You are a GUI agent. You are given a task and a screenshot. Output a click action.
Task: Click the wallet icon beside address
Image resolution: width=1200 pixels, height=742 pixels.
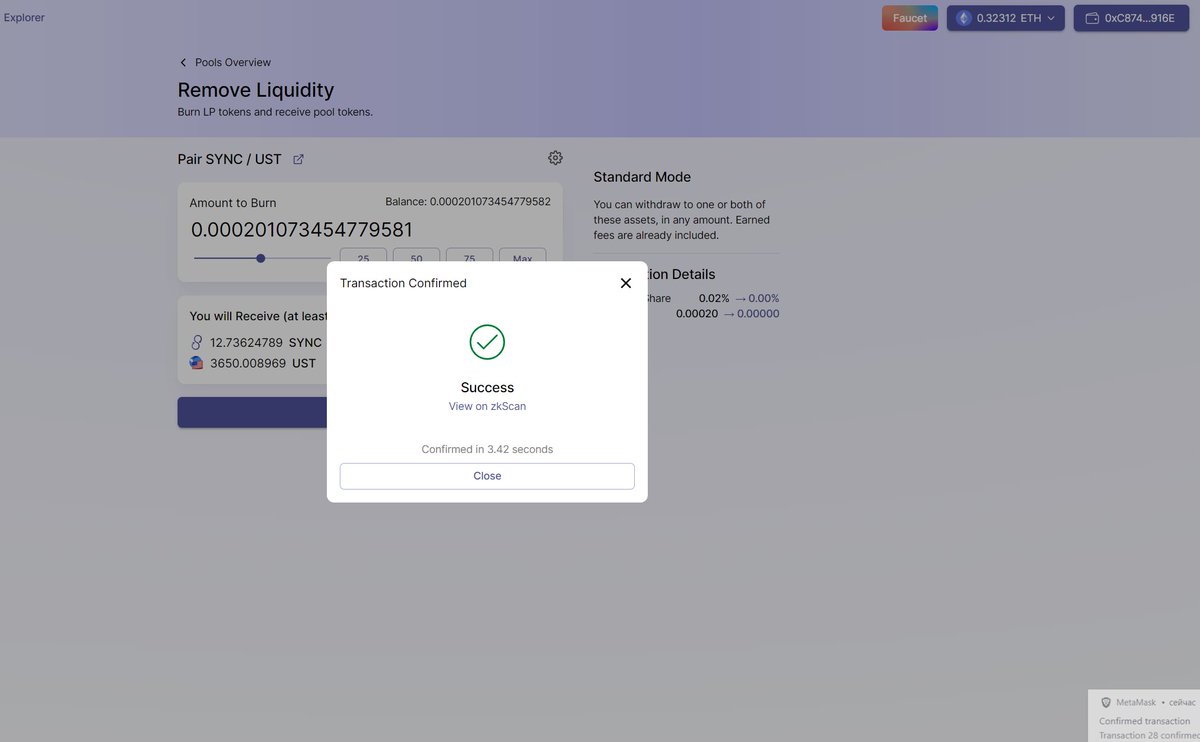point(1092,18)
